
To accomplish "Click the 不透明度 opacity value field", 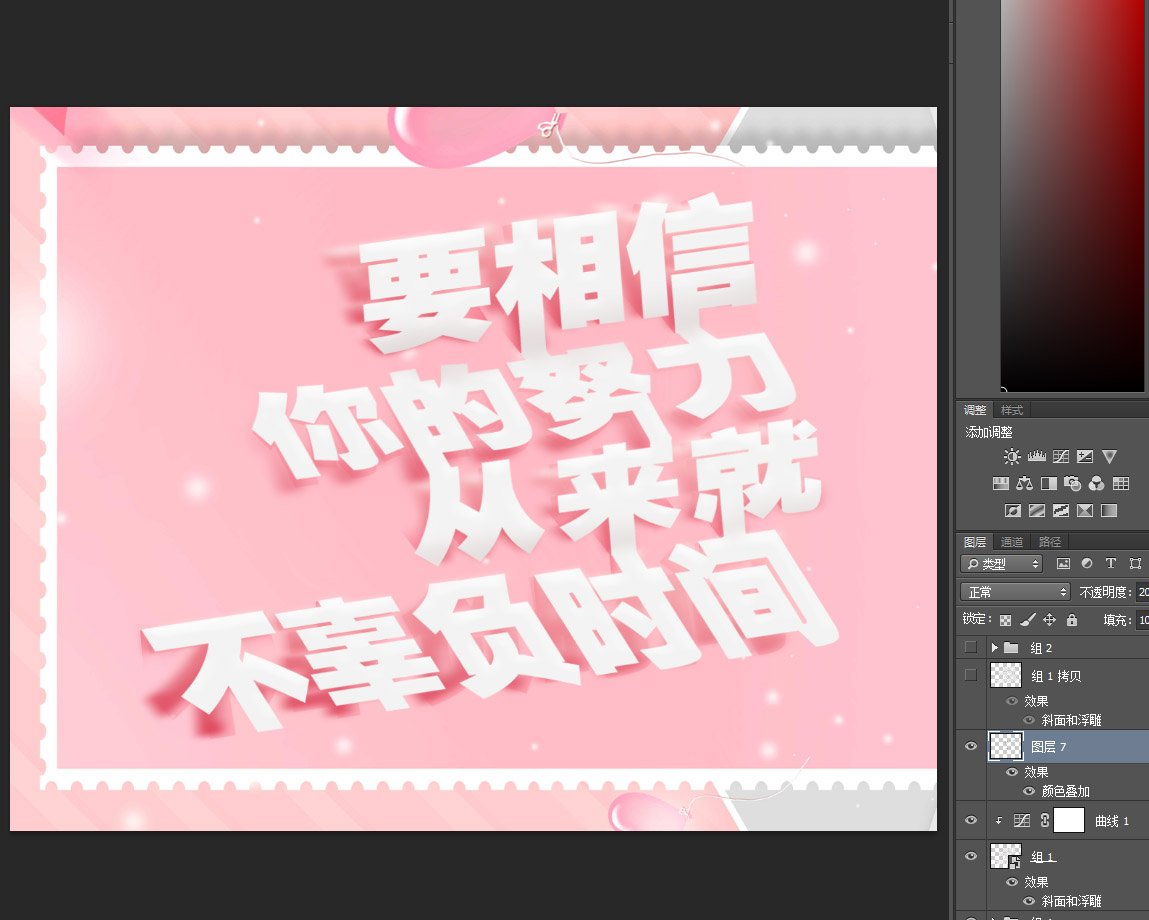I will pyautogui.click(x=1142, y=592).
